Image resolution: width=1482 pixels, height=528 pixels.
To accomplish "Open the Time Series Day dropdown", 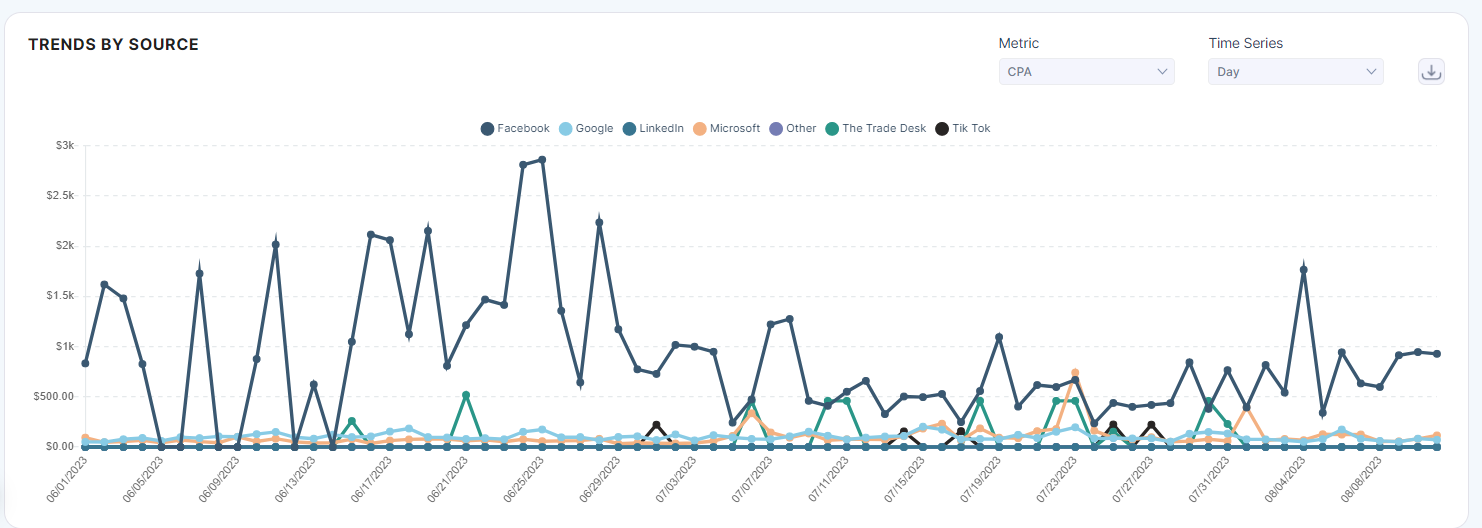I will [x=1295, y=72].
